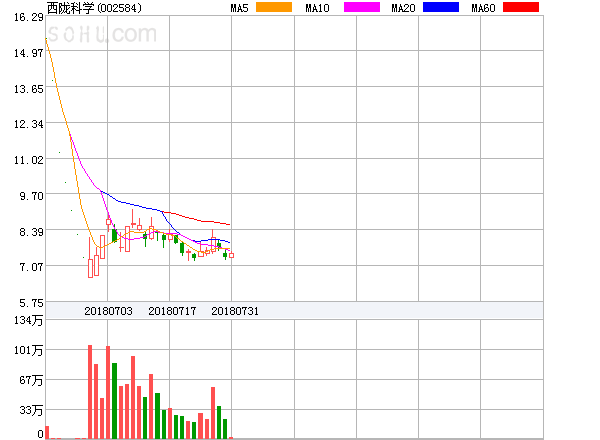The height and width of the screenshot is (440, 600).
Task: Click the 16.29 price axis label
Action: pos(29,17)
